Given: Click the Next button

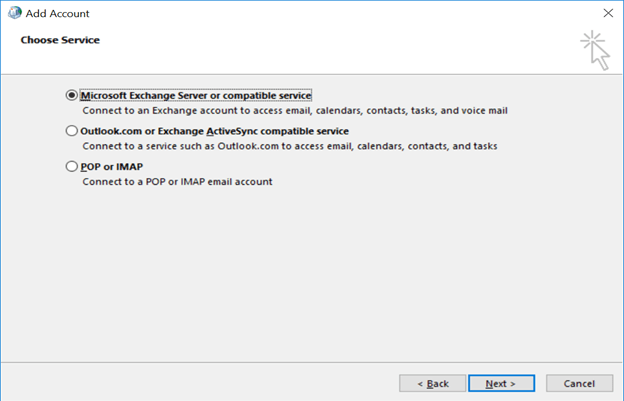Looking at the screenshot, I should click(501, 383).
